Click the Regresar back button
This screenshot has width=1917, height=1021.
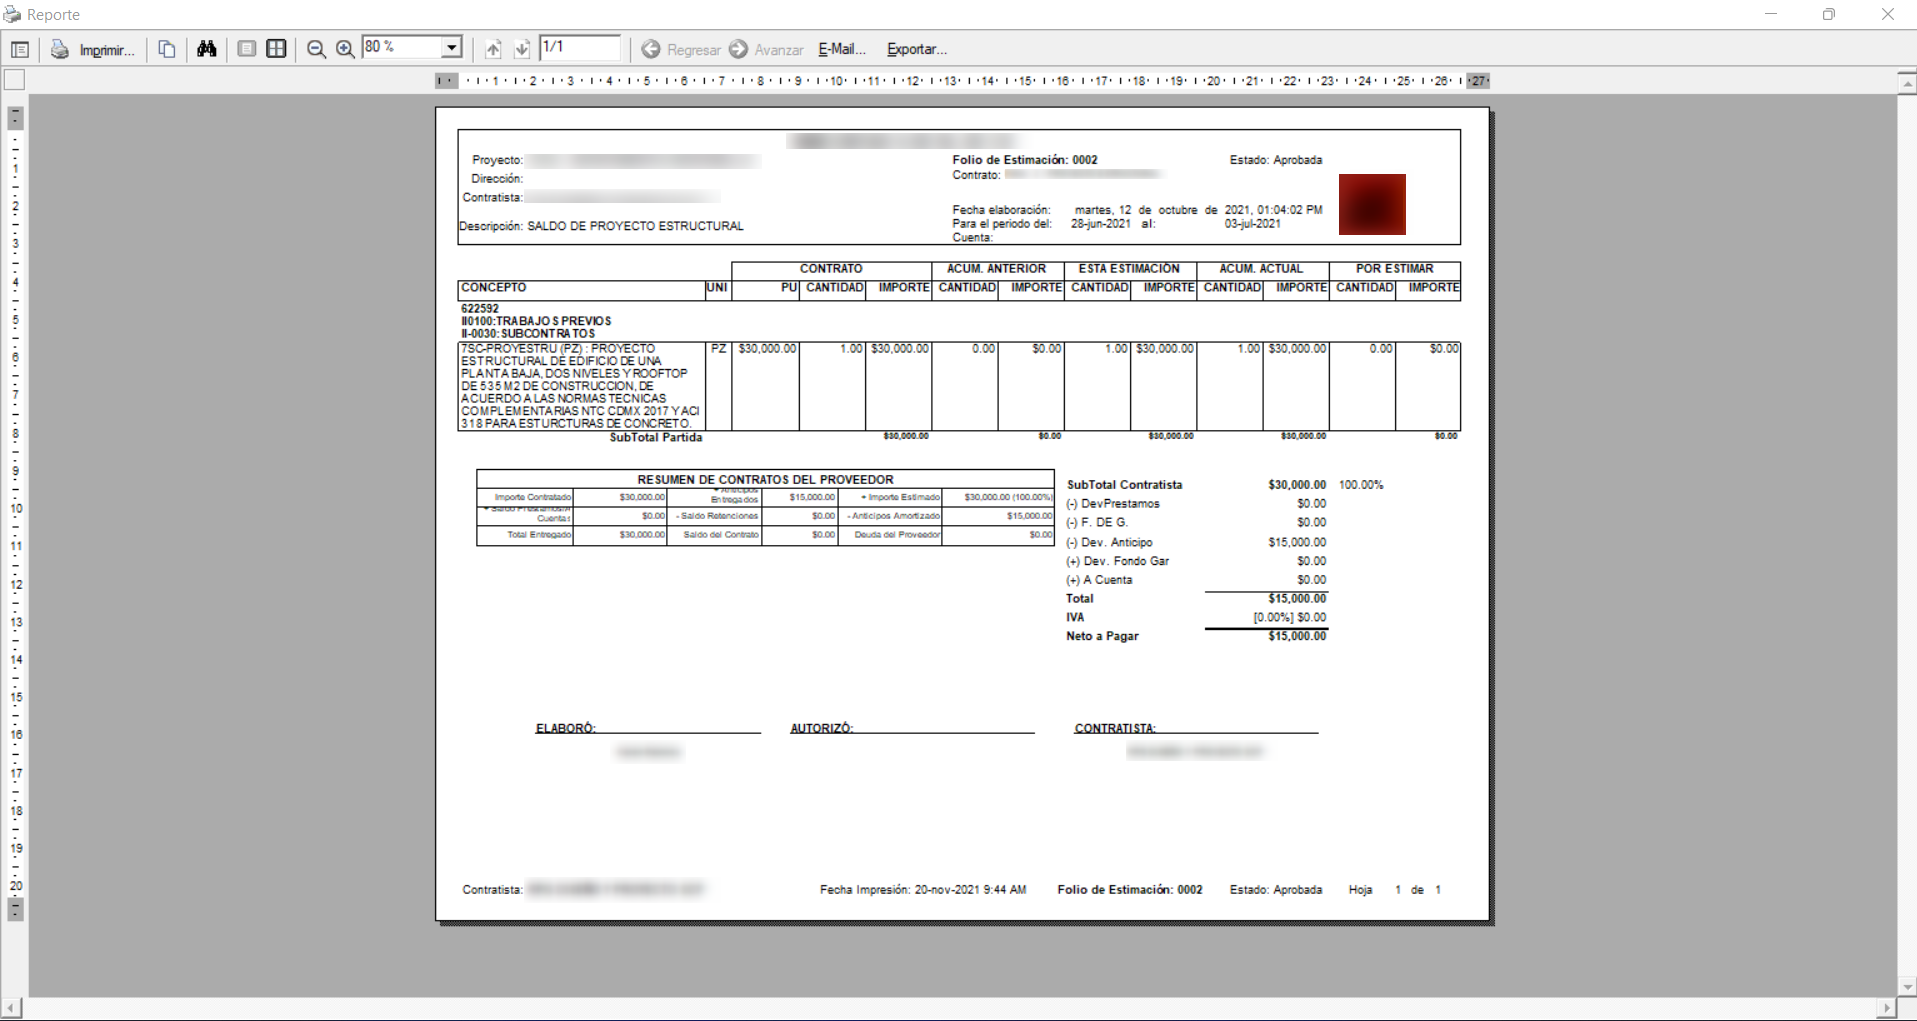click(x=681, y=49)
